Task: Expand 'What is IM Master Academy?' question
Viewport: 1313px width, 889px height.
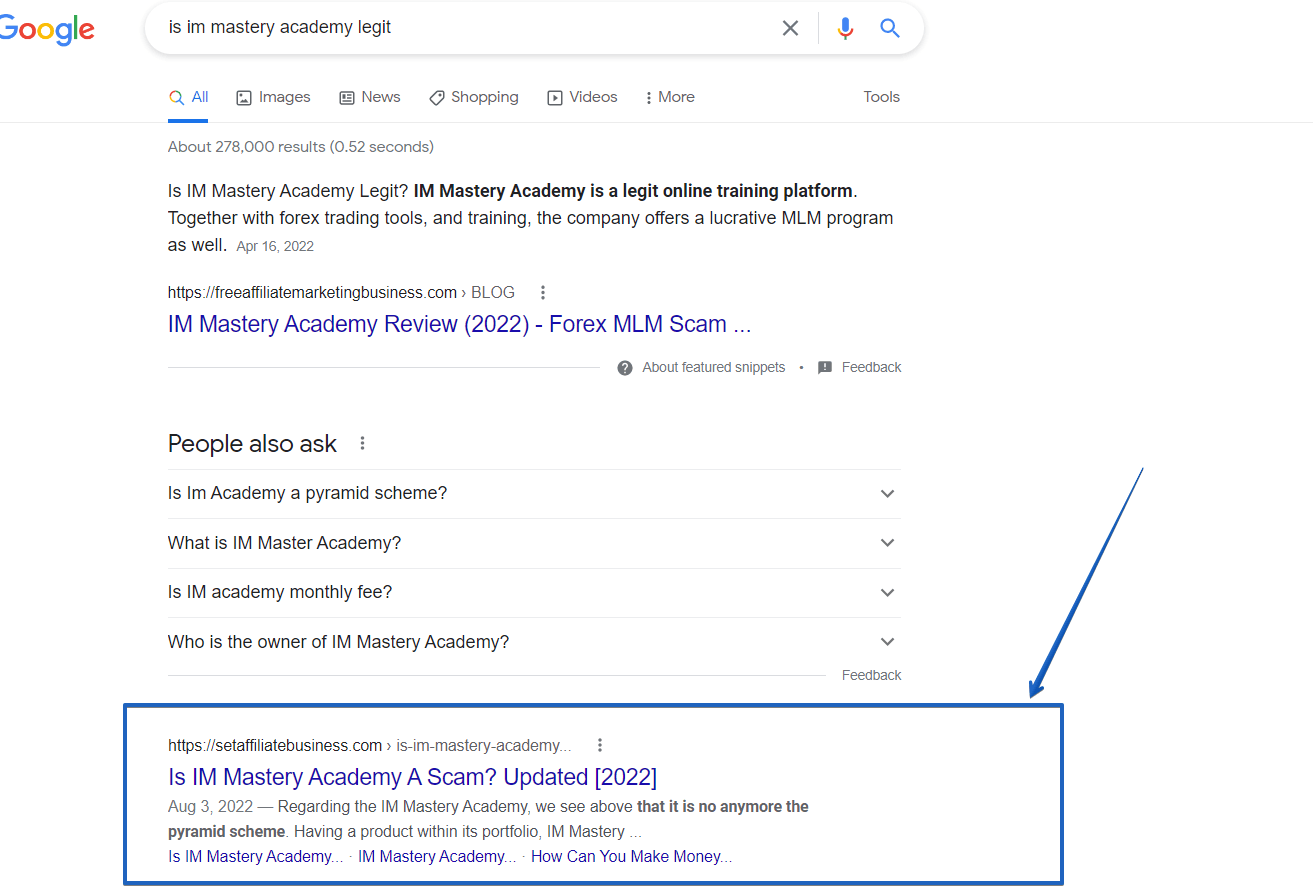Action: [534, 543]
